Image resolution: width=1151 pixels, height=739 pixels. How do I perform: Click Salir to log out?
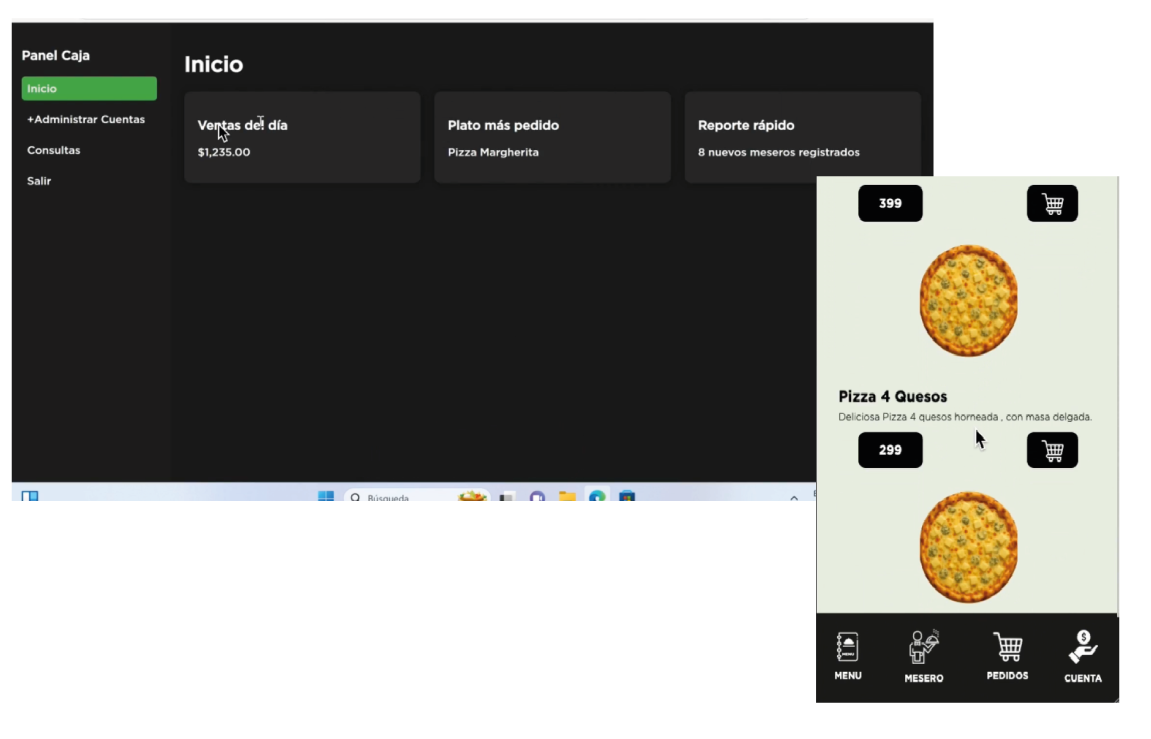[x=39, y=181]
